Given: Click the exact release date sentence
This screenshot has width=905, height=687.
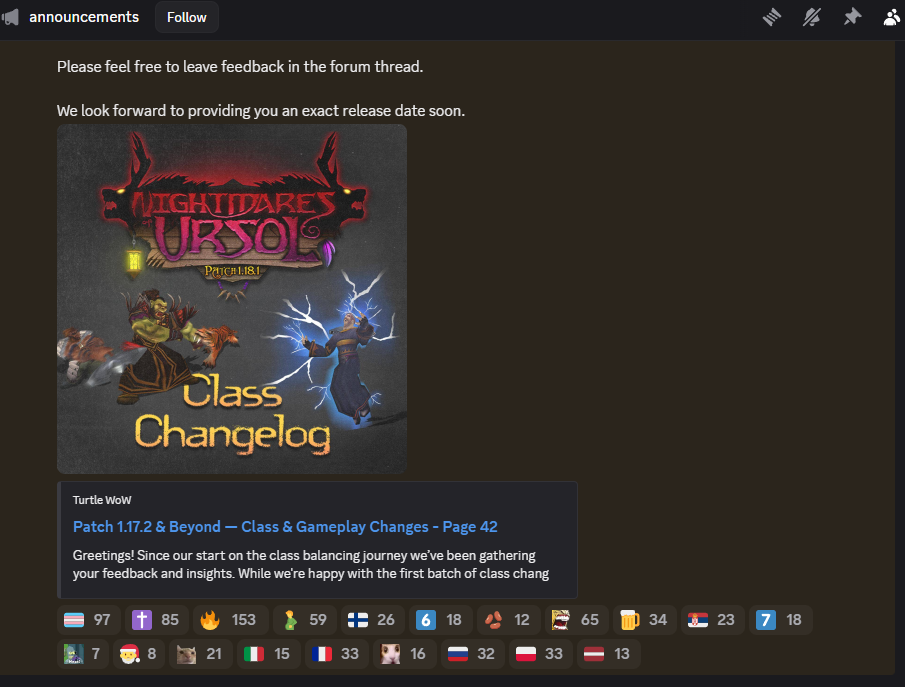Looking at the screenshot, I should pos(261,111).
